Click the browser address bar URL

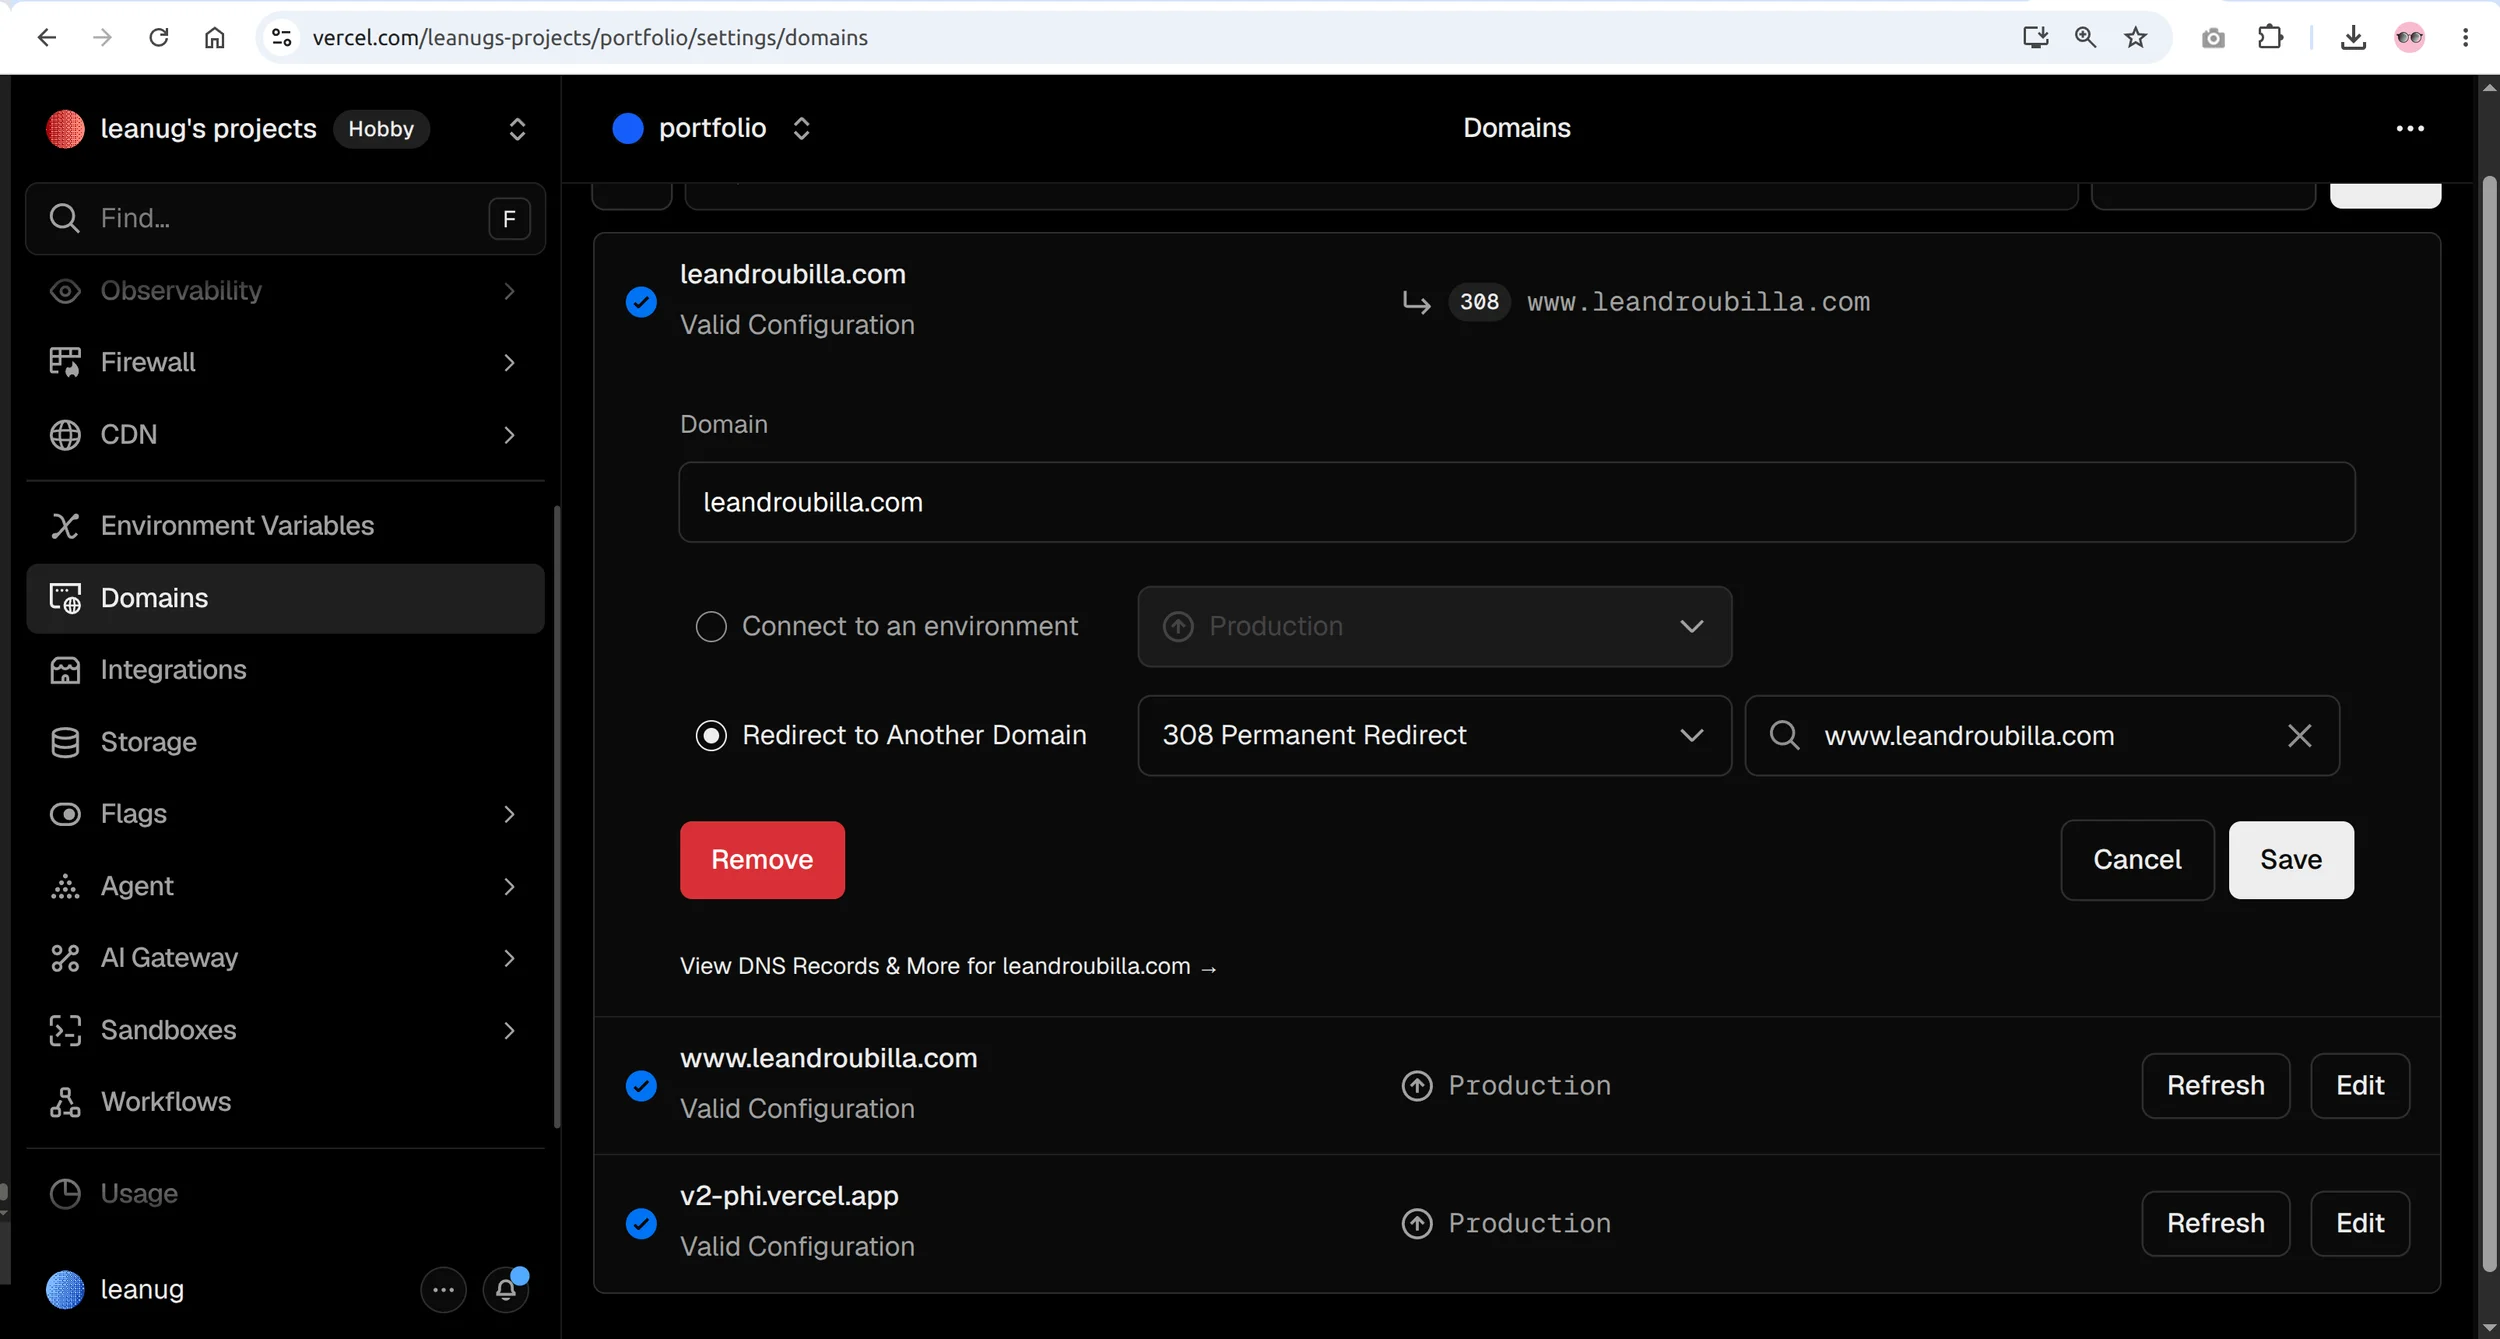tap(590, 38)
